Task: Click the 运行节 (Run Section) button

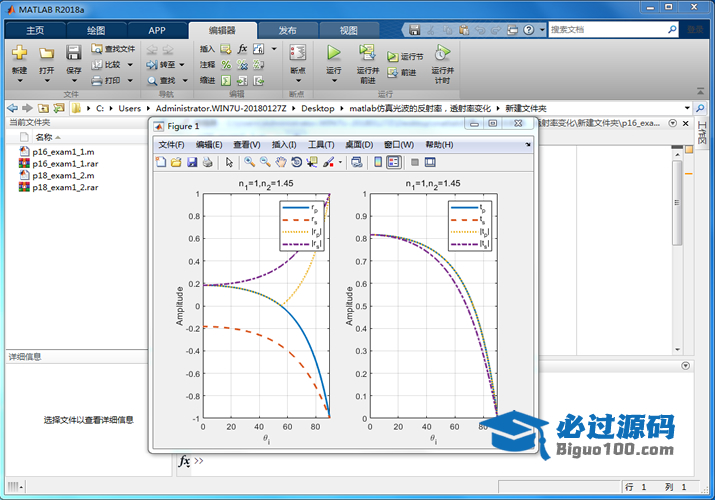Action: [405, 57]
